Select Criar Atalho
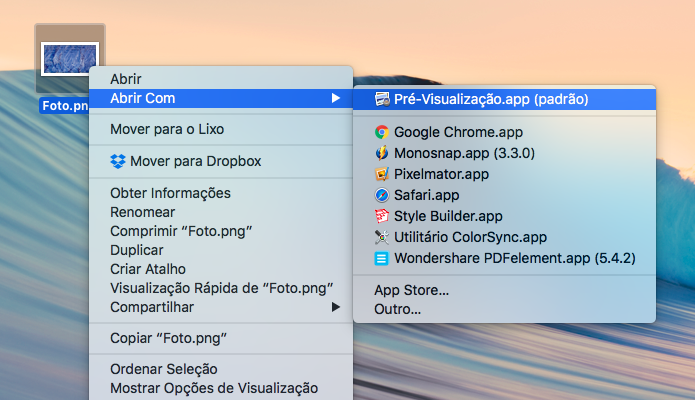 pos(221,269)
